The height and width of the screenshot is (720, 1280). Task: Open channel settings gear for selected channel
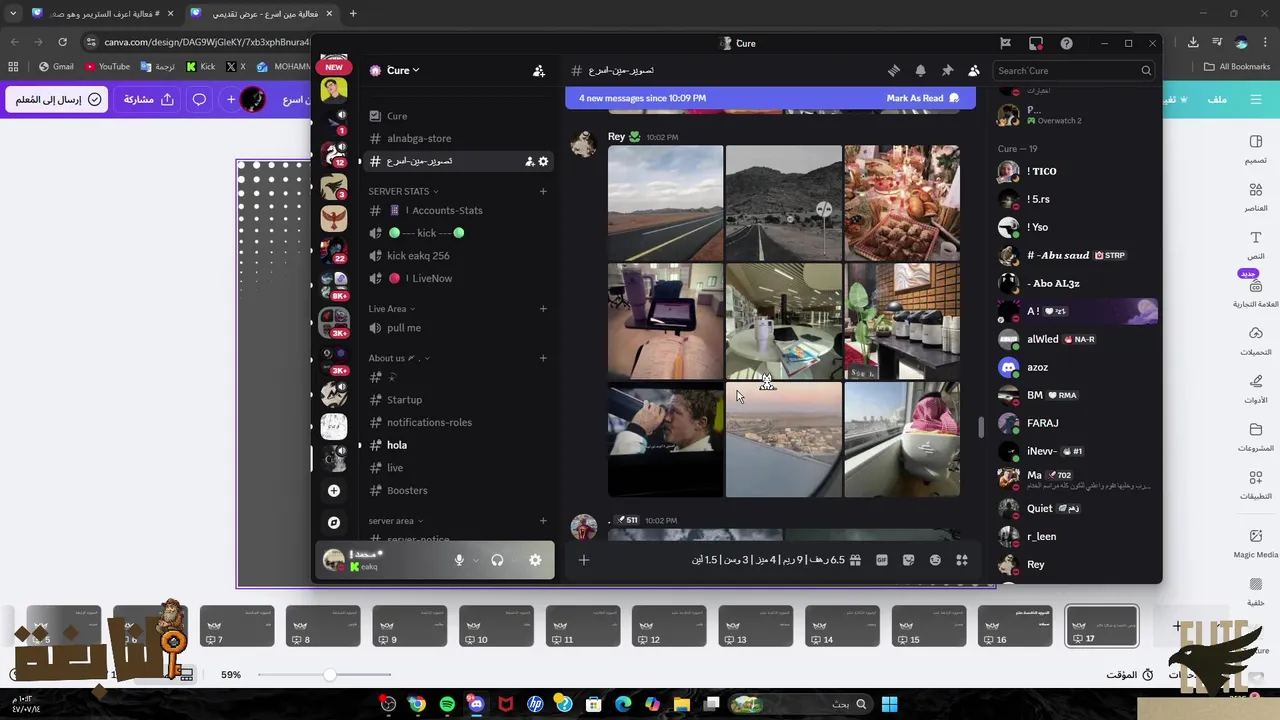tap(543, 161)
